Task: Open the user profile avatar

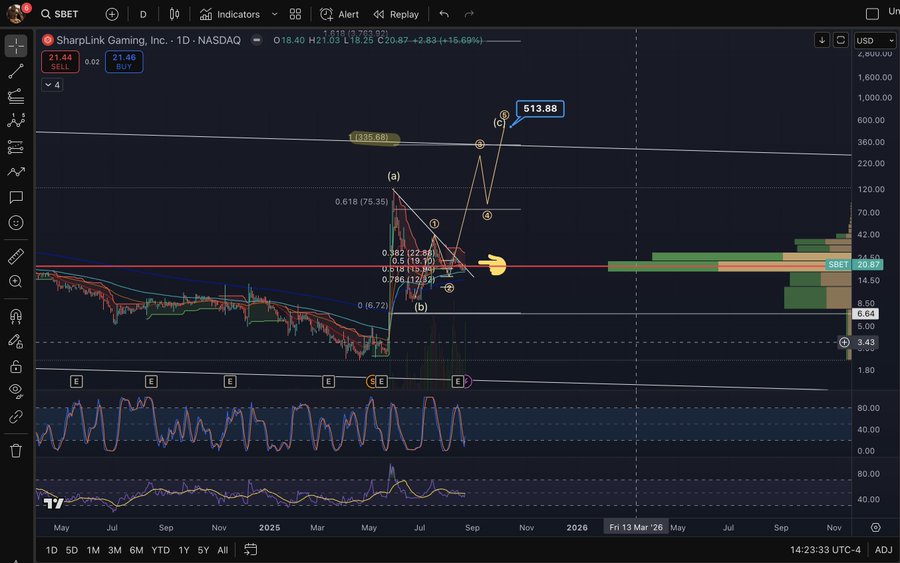Action: point(15,14)
